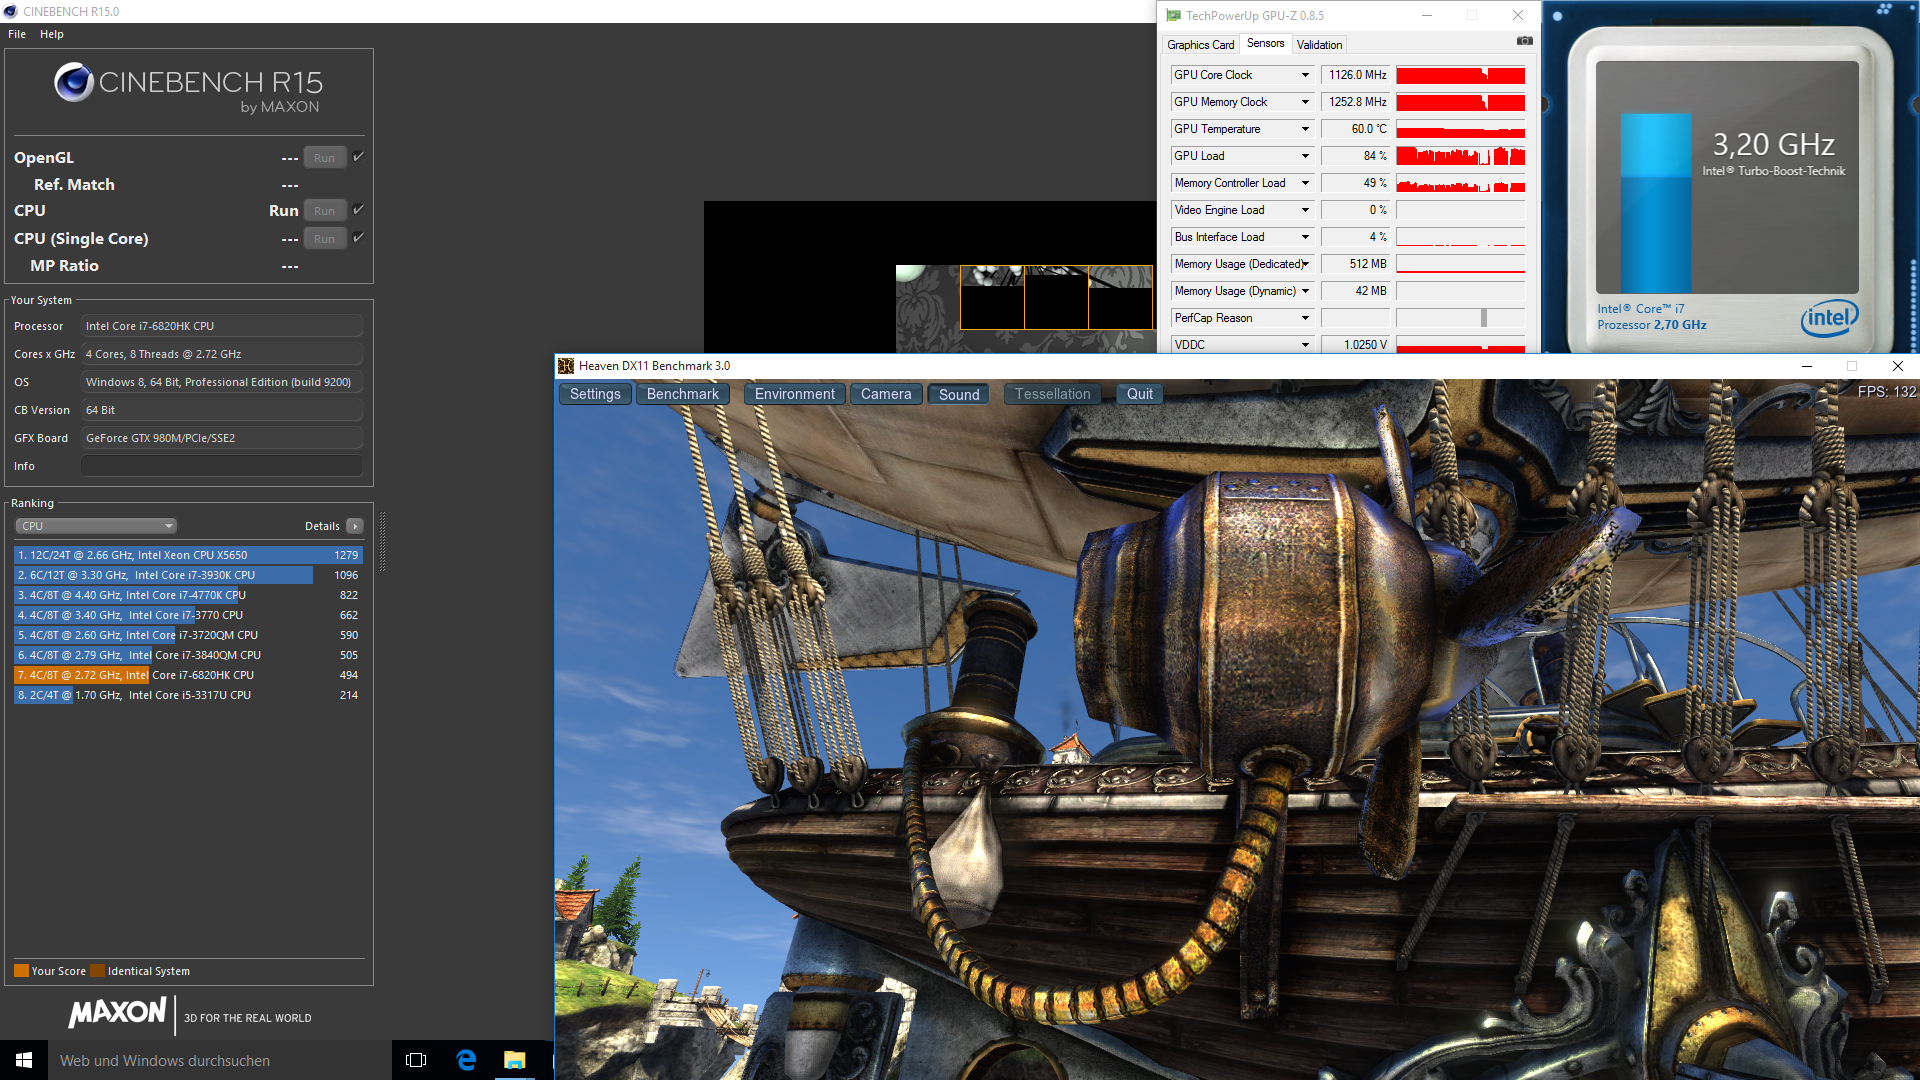Click the Cinebench R15 logo sphere

tap(74, 82)
